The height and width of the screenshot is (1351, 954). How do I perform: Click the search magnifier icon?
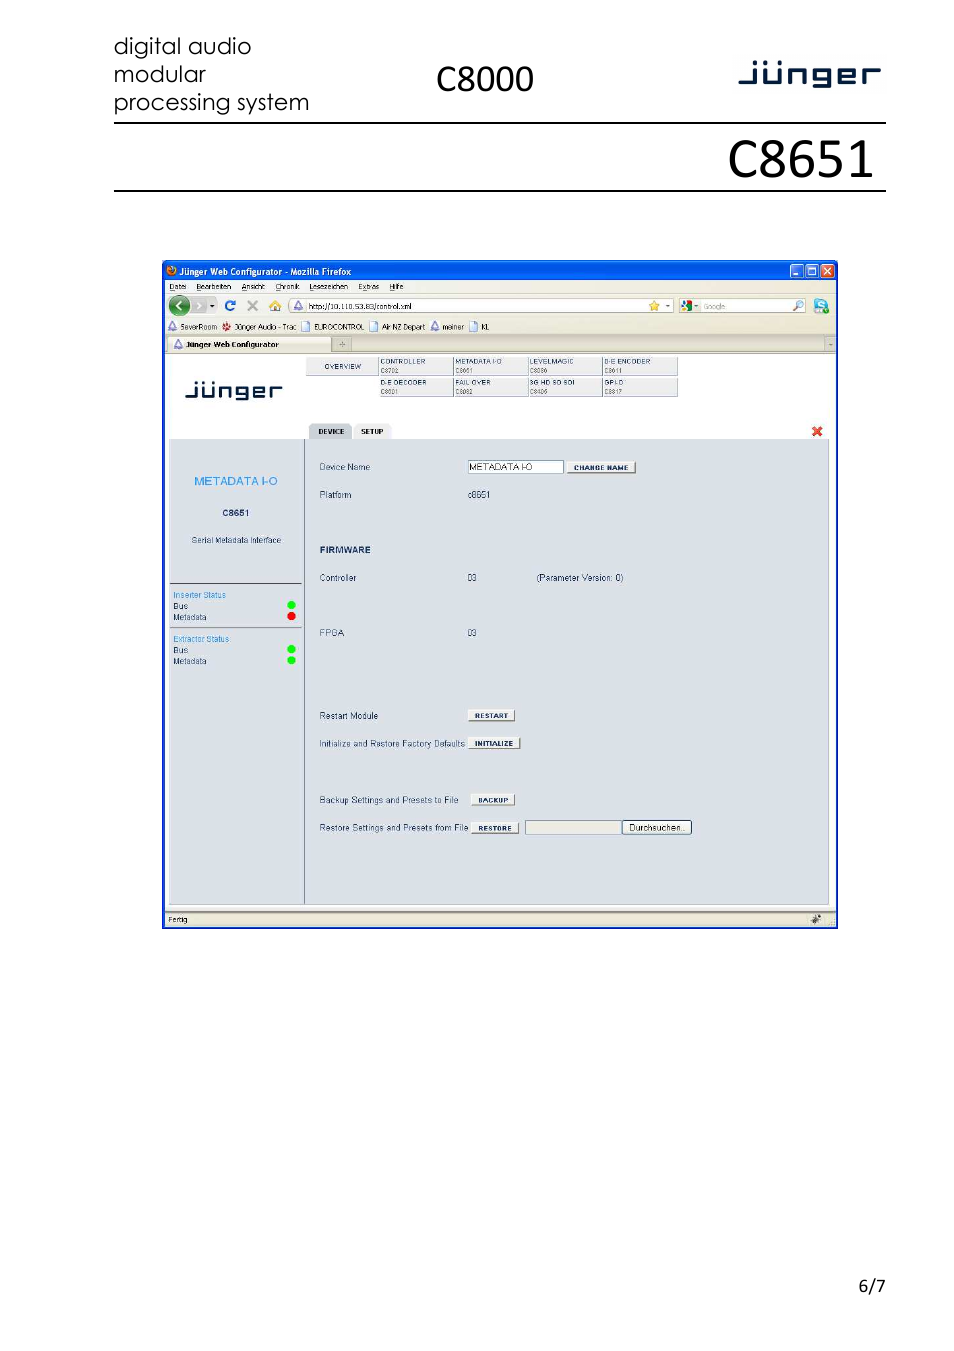(798, 306)
